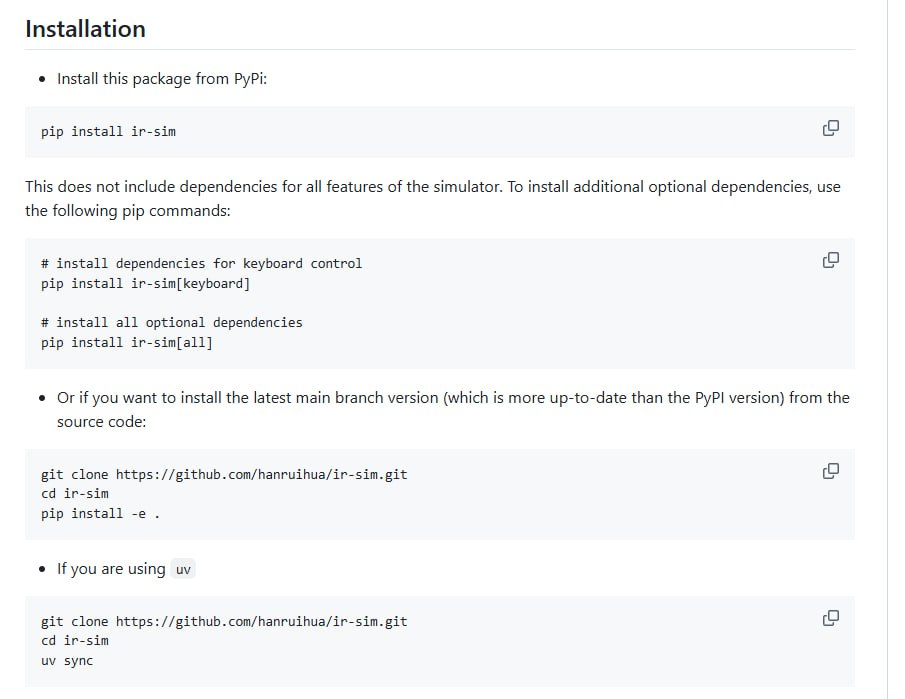Copy the optional dependencies code block
905x699 pixels.
(x=830, y=260)
